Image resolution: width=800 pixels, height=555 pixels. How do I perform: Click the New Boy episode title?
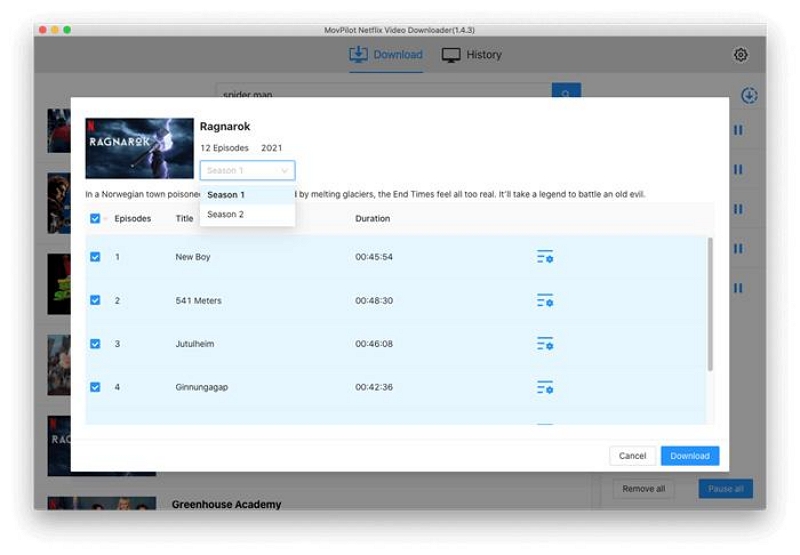click(x=193, y=257)
